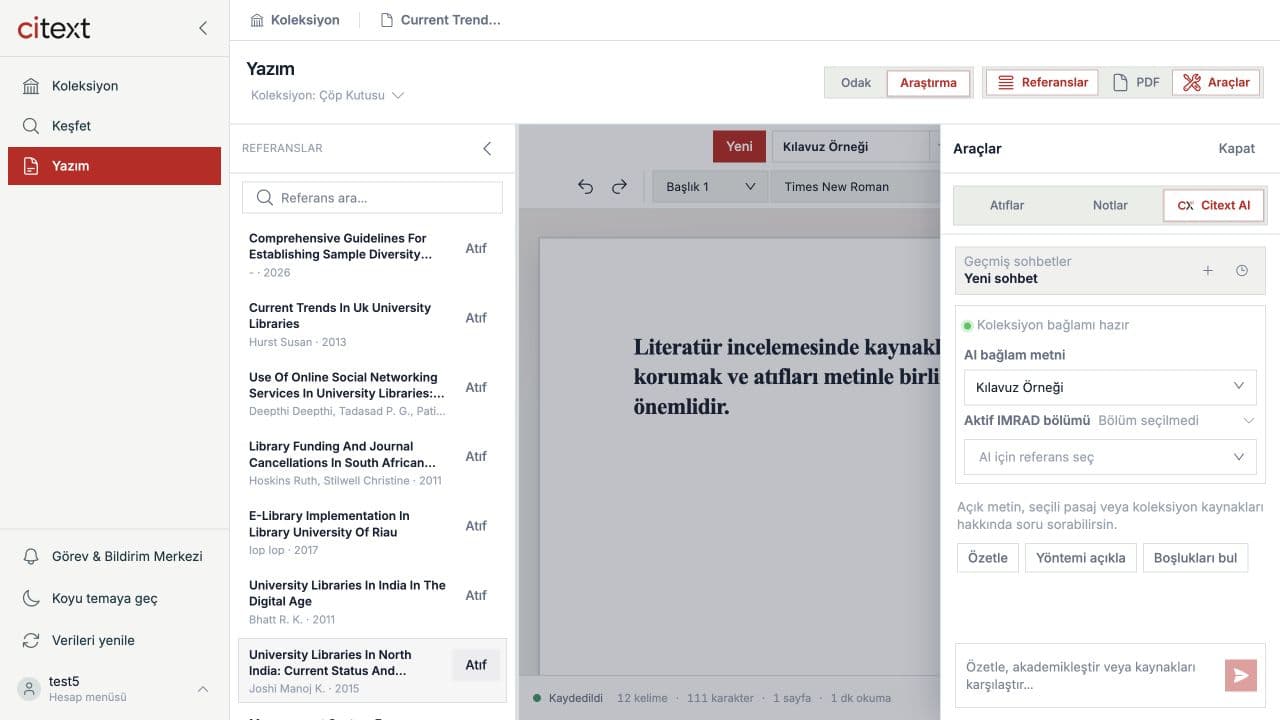Image resolution: width=1280 pixels, height=720 pixels.
Task: Send message with the arrow icon
Action: (1240, 676)
